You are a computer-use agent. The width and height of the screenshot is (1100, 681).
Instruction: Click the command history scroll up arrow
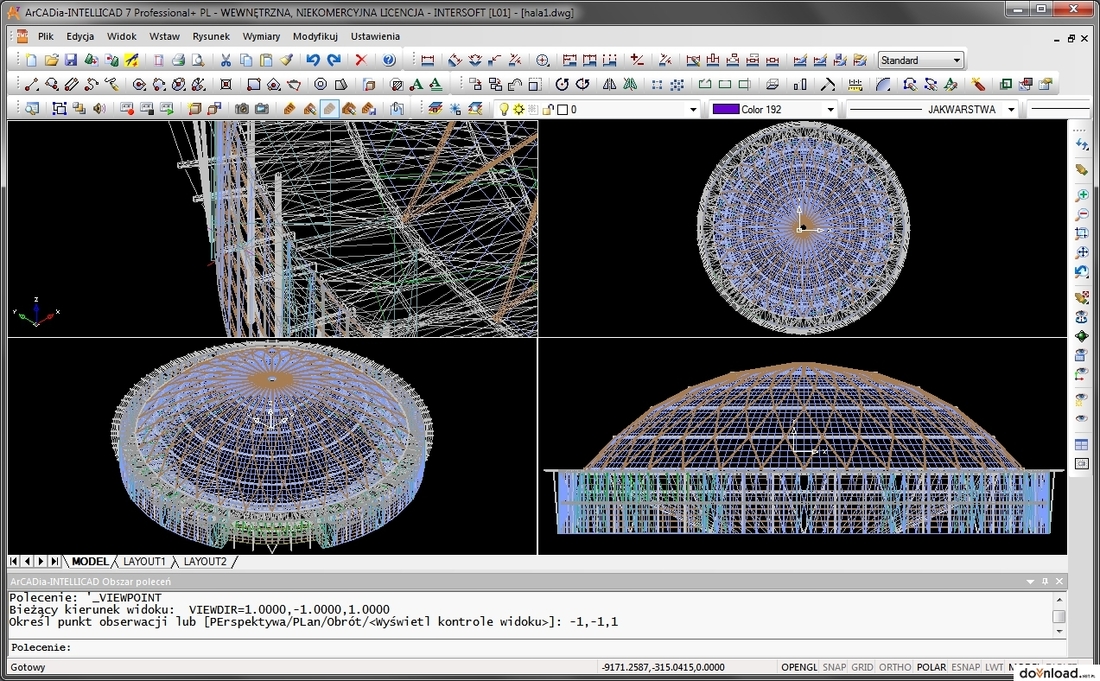(x=1059, y=600)
